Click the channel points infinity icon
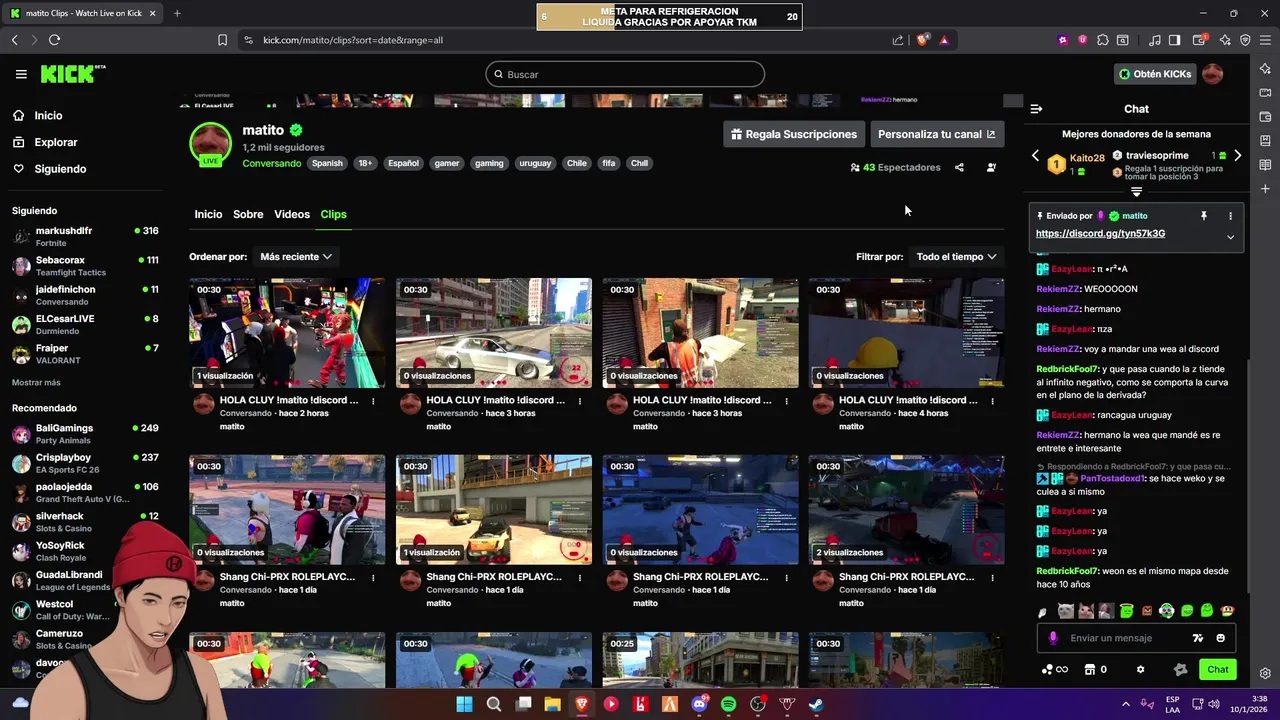Viewport: 1280px width, 720px height. click(1055, 669)
